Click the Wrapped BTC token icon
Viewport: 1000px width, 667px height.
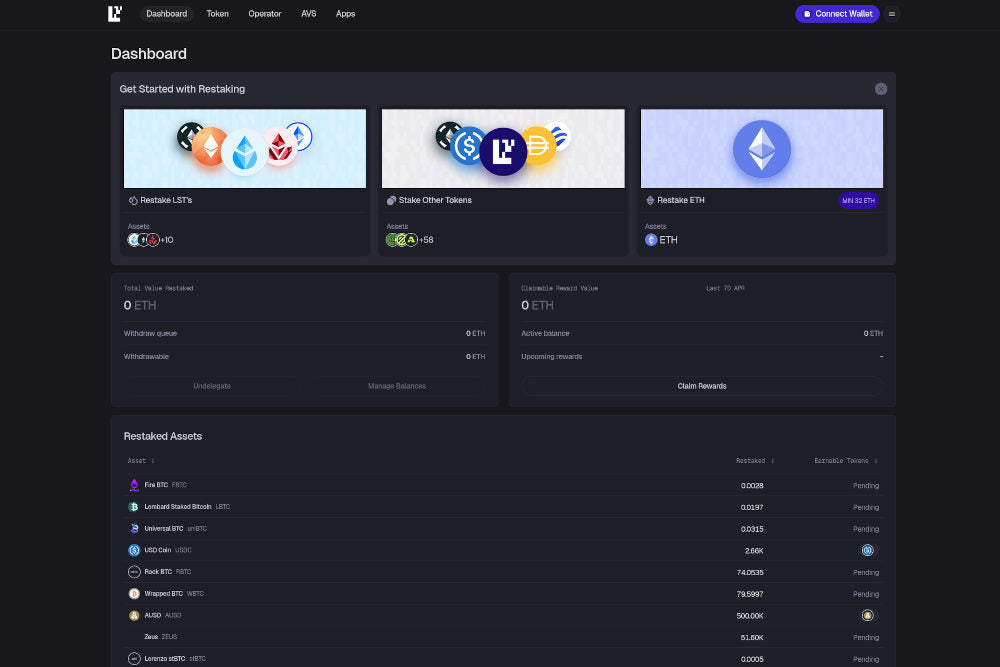coord(134,594)
